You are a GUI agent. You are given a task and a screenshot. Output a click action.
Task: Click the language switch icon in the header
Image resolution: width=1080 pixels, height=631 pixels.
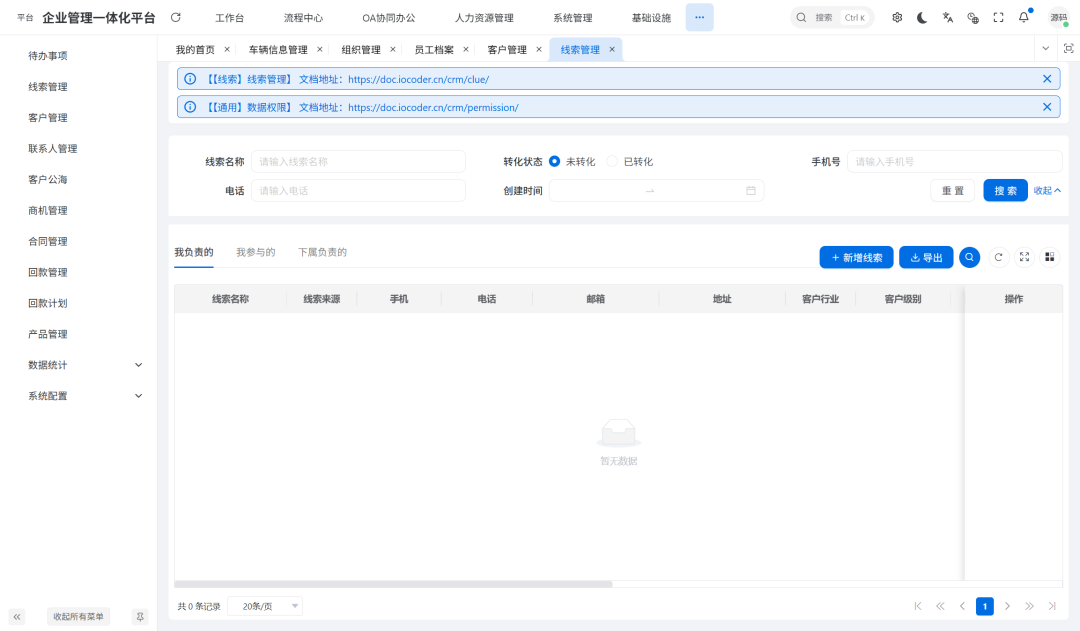click(x=947, y=17)
